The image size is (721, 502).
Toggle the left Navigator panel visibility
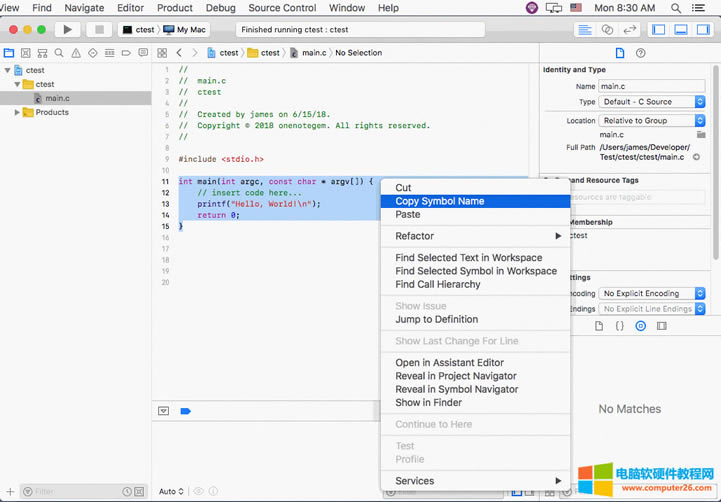pyautogui.click(x=658, y=30)
